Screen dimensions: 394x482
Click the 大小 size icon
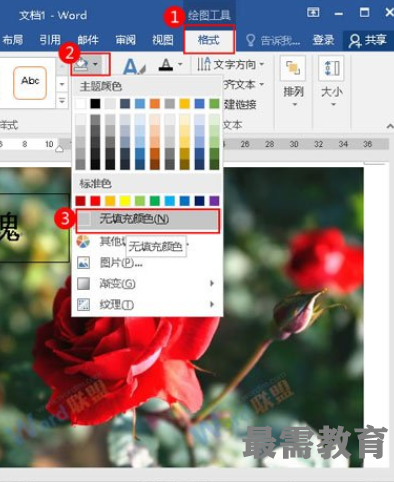[x=331, y=68]
